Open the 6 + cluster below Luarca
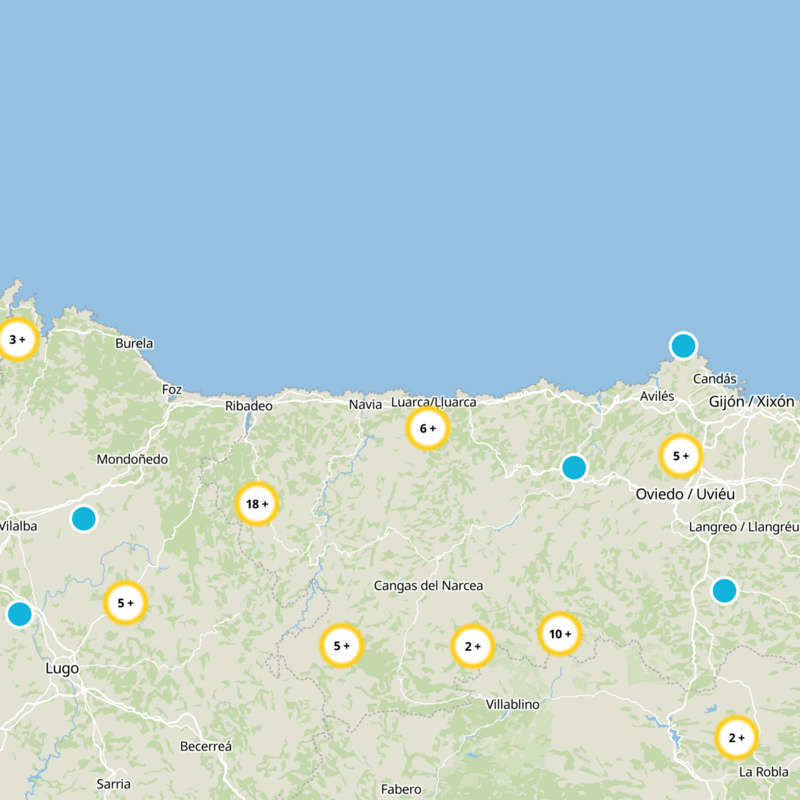Screen dimensions: 800x800 tap(428, 428)
